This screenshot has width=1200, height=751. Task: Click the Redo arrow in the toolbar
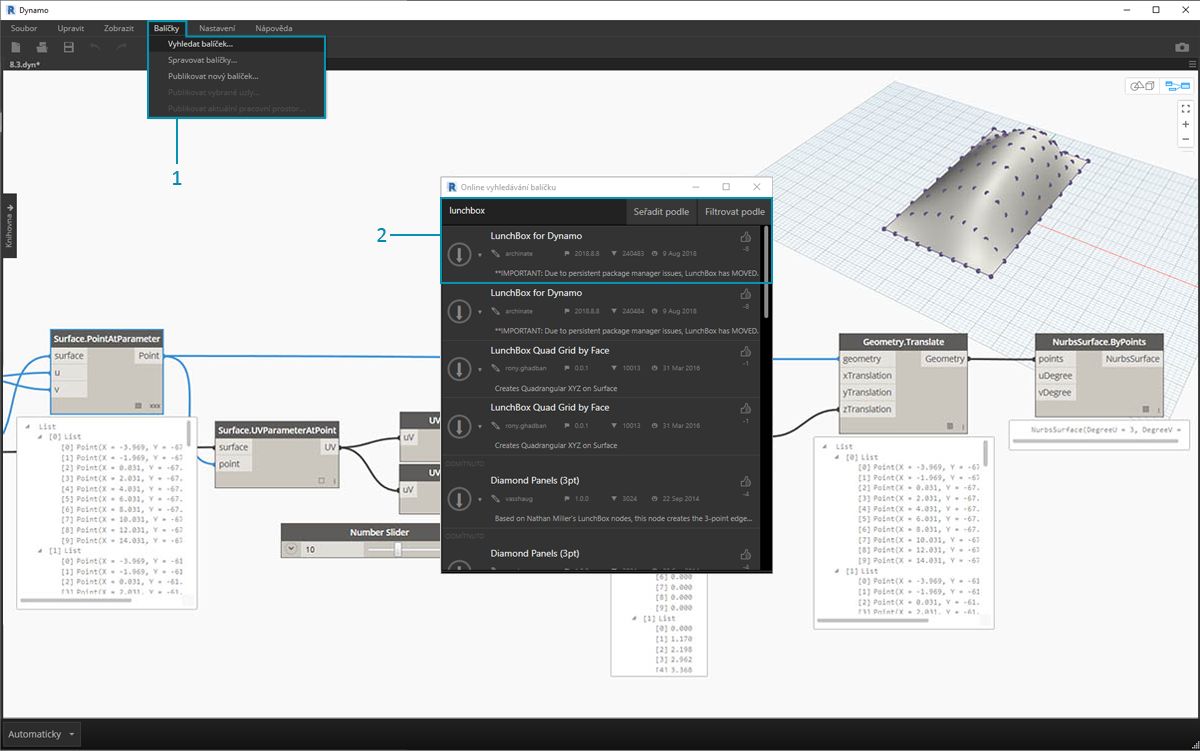(121, 47)
